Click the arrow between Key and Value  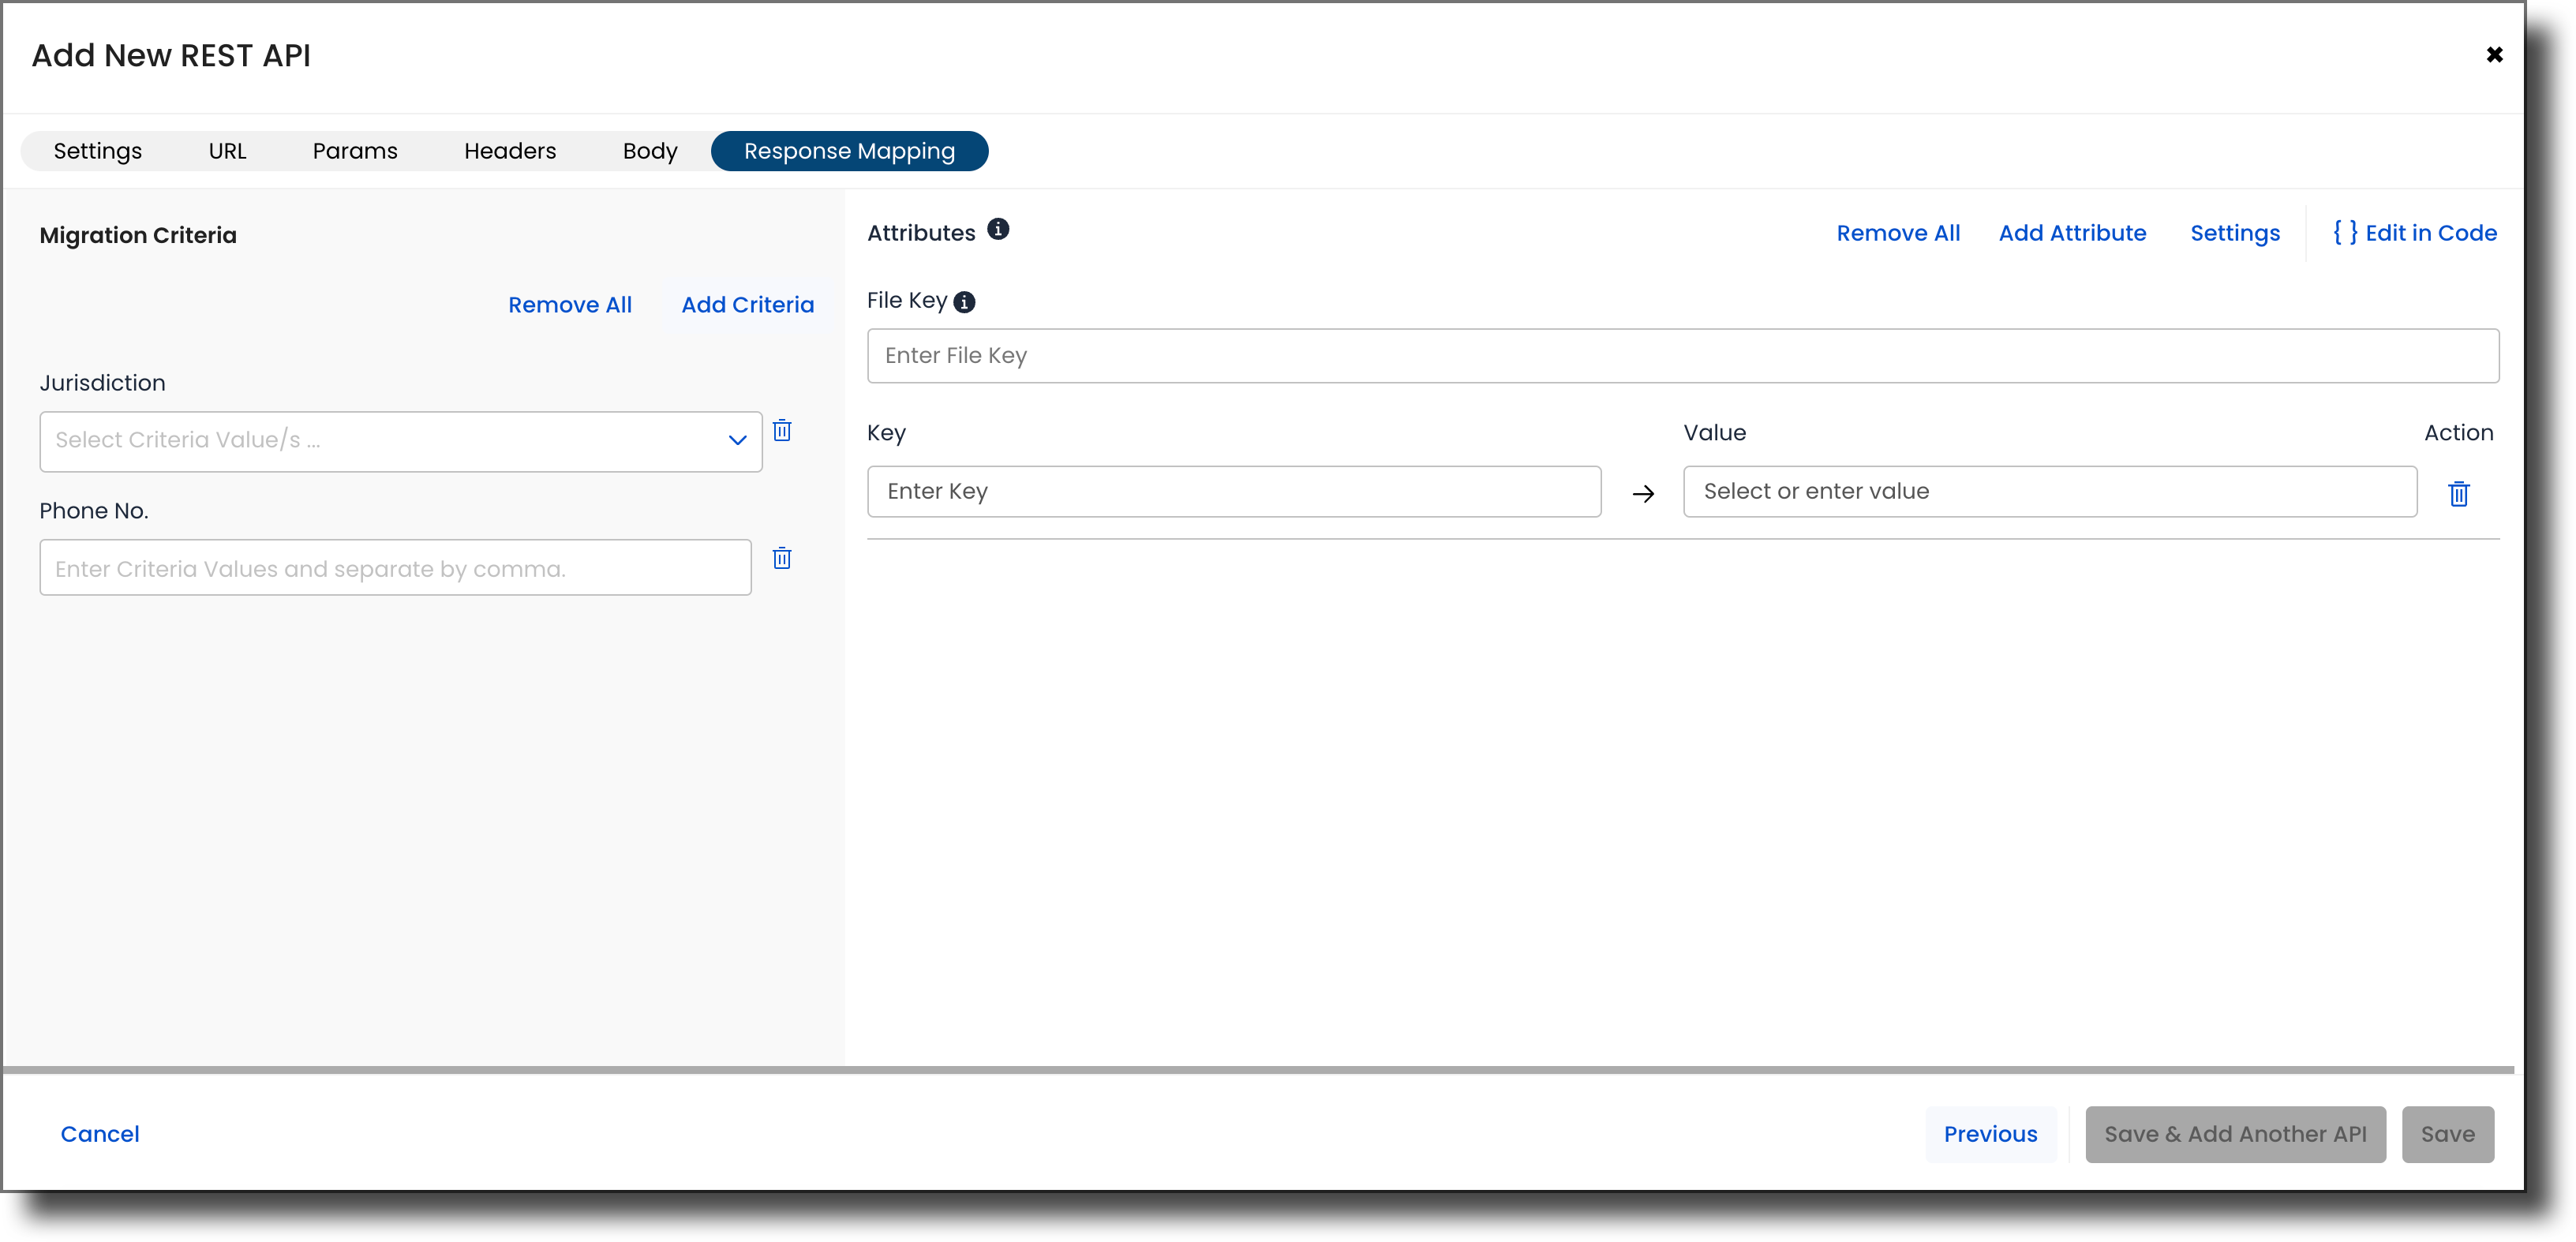coord(1643,494)
